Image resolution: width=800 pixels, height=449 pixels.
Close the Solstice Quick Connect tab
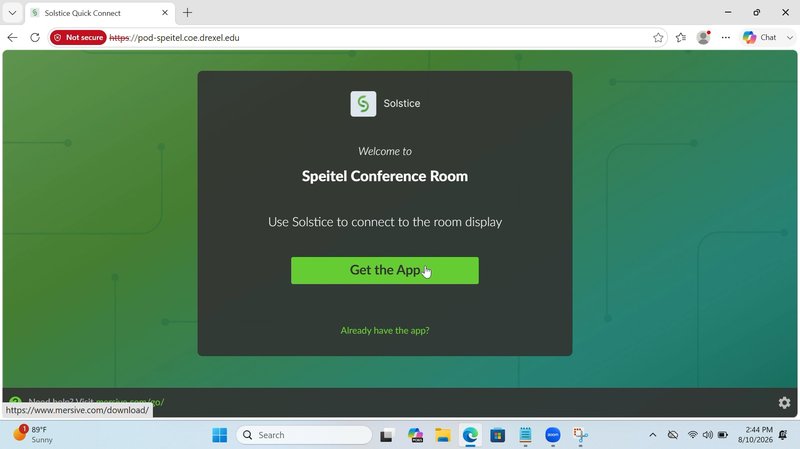coord(165,13)
